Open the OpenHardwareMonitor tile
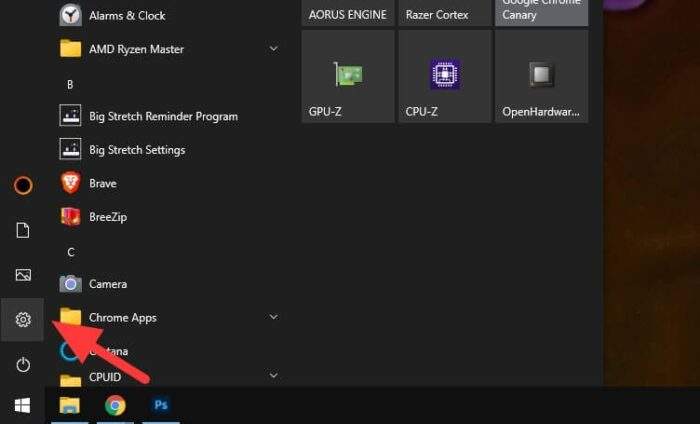 542,76
